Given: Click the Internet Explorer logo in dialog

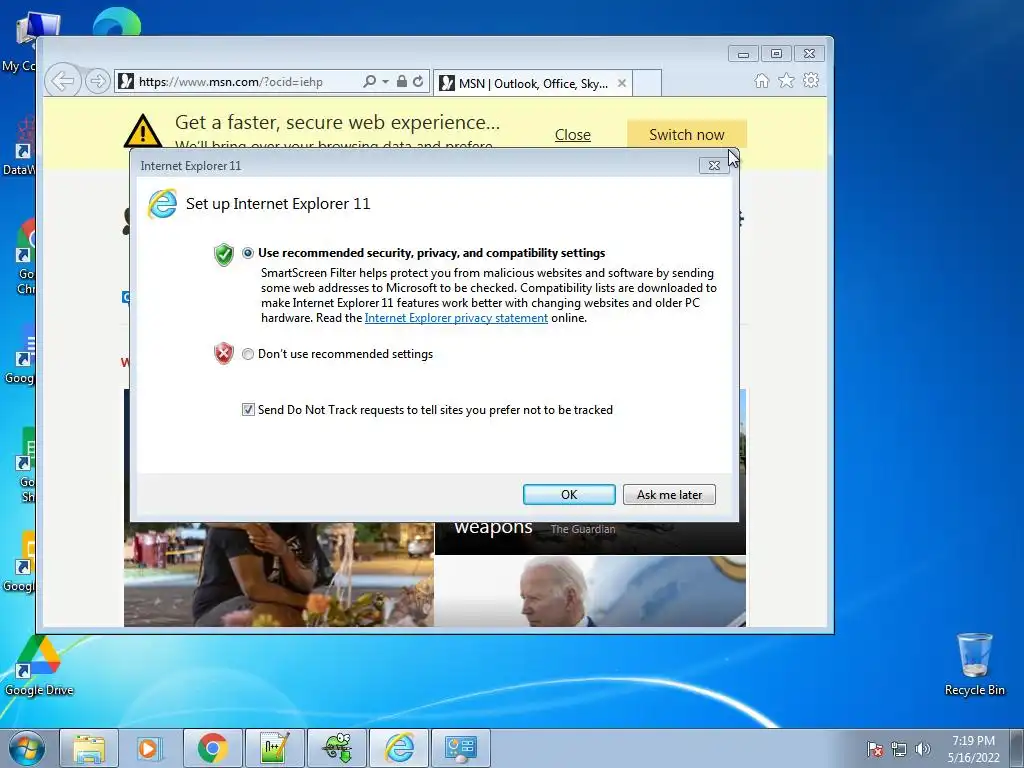Looking at the screenshot, I should coord(162,204).
